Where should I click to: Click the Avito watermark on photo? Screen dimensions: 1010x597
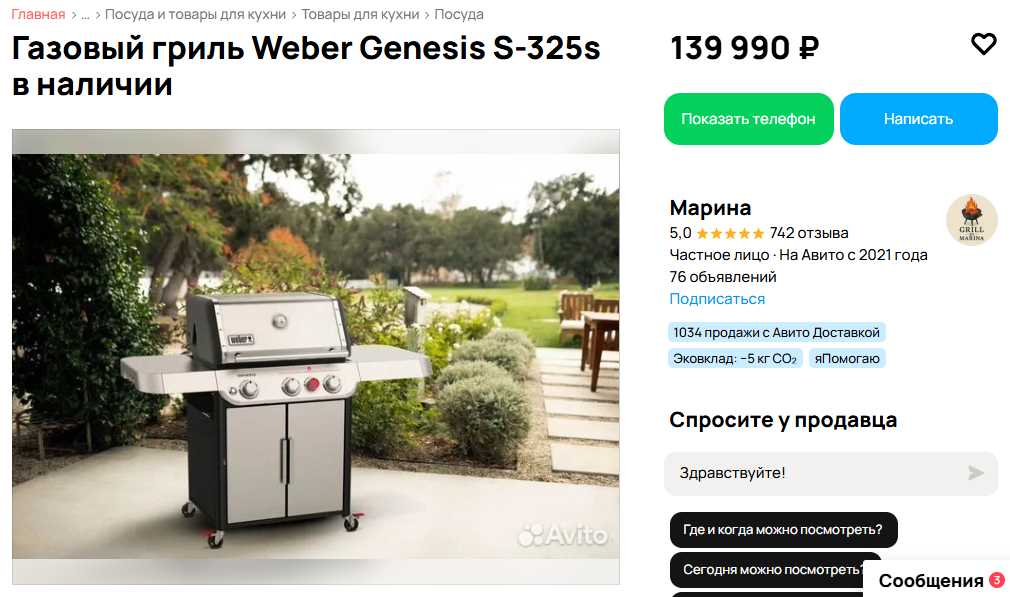(563, 535)
